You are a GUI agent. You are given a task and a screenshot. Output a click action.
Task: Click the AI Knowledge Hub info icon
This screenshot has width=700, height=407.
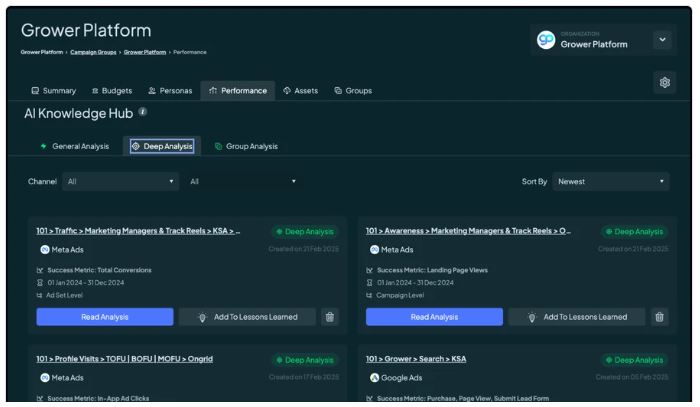(x=142, y=112)
